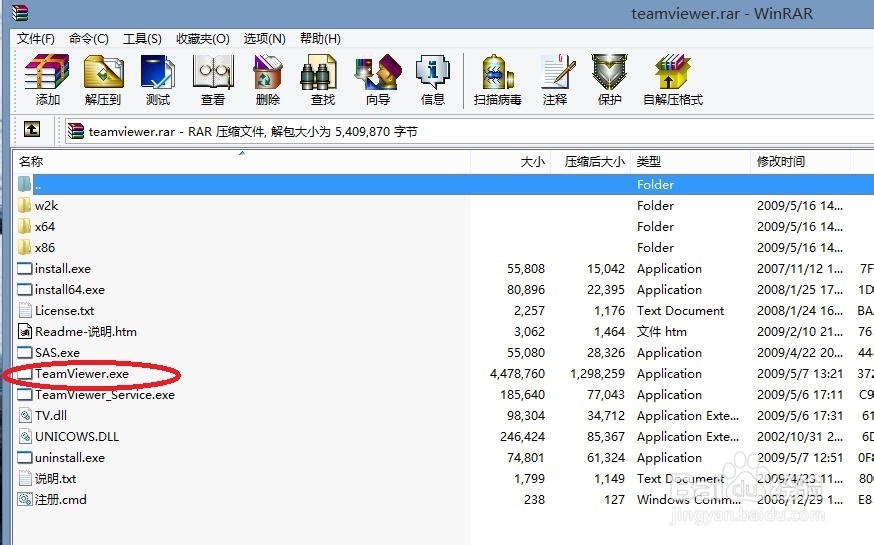Open the 文件(F) menu
The width and height of the screenshot is (874, 545).
(36, 38)
